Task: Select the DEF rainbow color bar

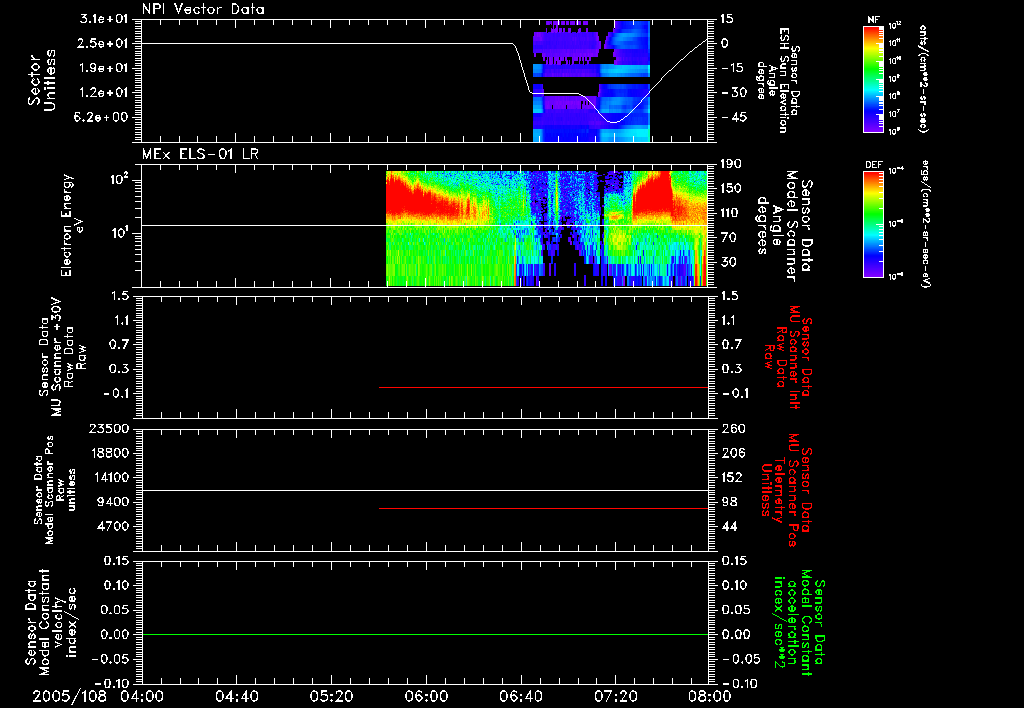Action: click(x=874, y=224)
